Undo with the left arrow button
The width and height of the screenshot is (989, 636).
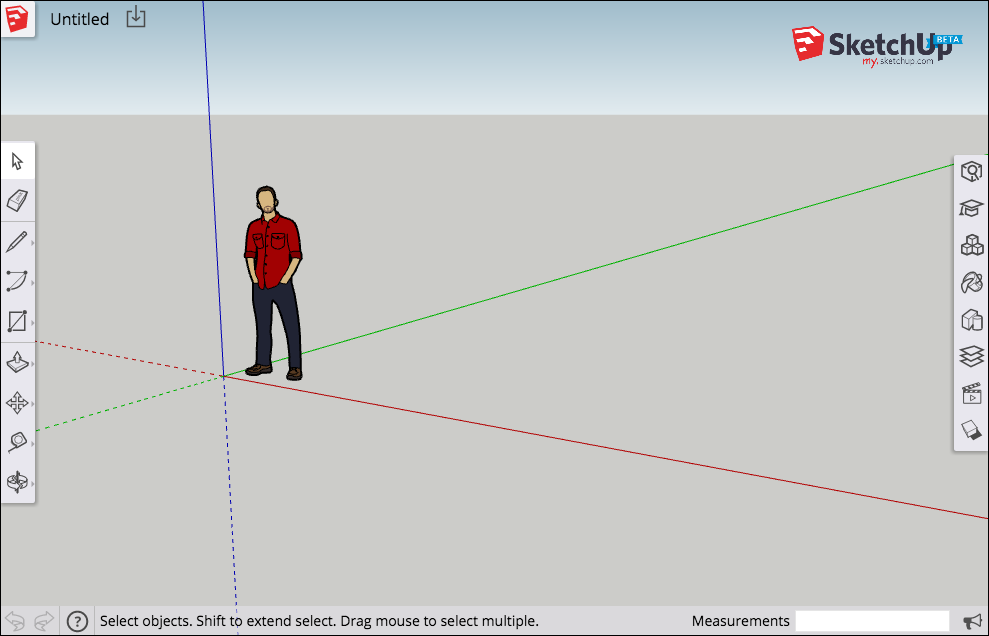pos(15,621)
